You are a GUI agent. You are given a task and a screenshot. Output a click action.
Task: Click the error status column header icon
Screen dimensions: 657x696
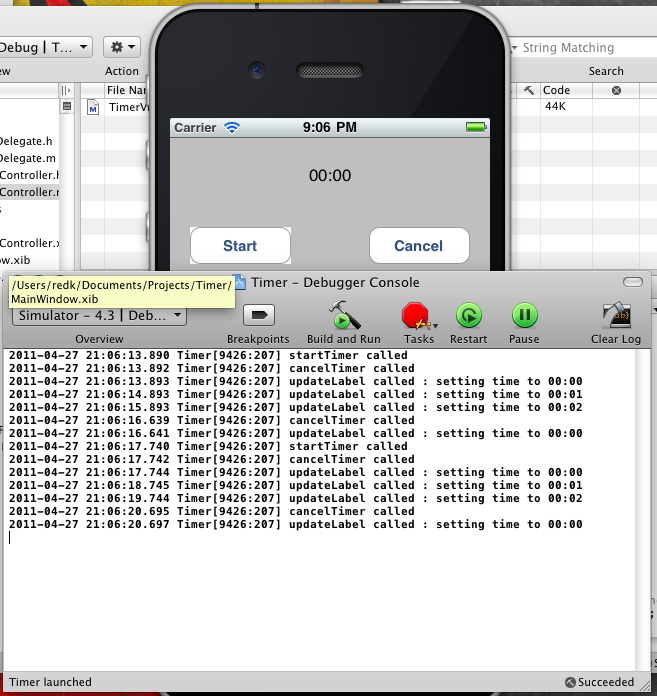616,91
